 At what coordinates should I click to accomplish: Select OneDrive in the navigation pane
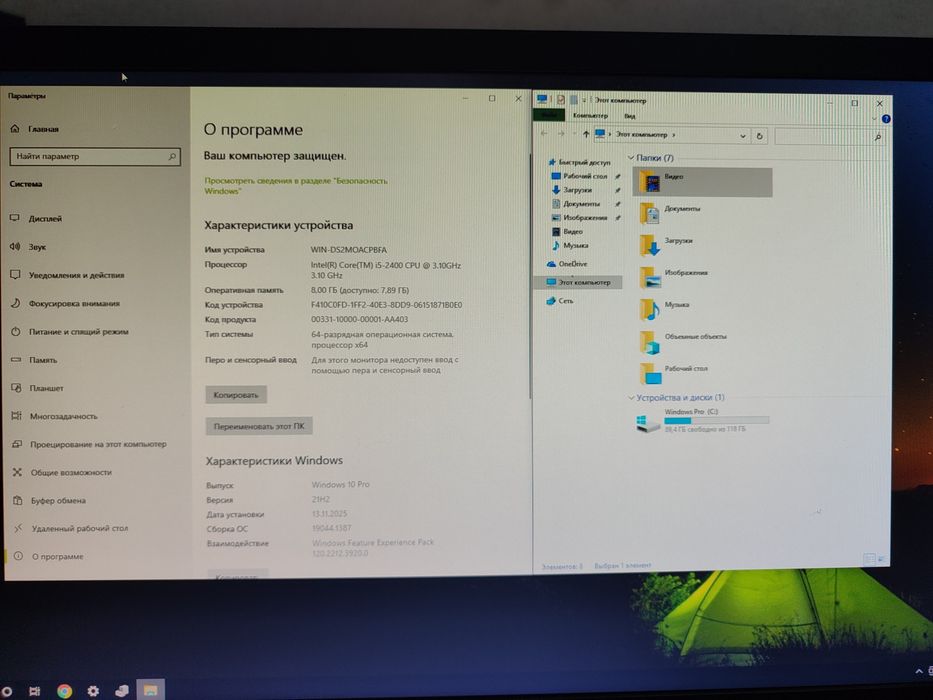click(566, 264)
